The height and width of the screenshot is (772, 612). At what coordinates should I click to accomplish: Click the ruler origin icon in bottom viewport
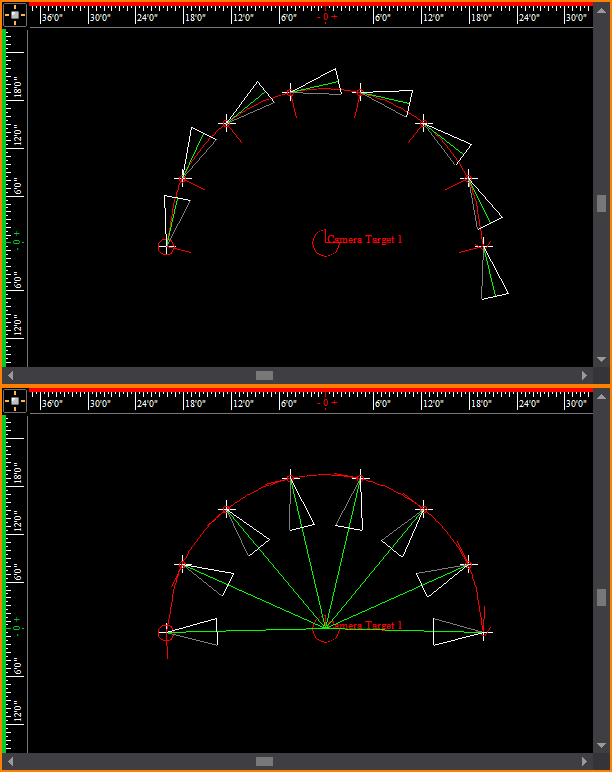(x=14, y=402)
